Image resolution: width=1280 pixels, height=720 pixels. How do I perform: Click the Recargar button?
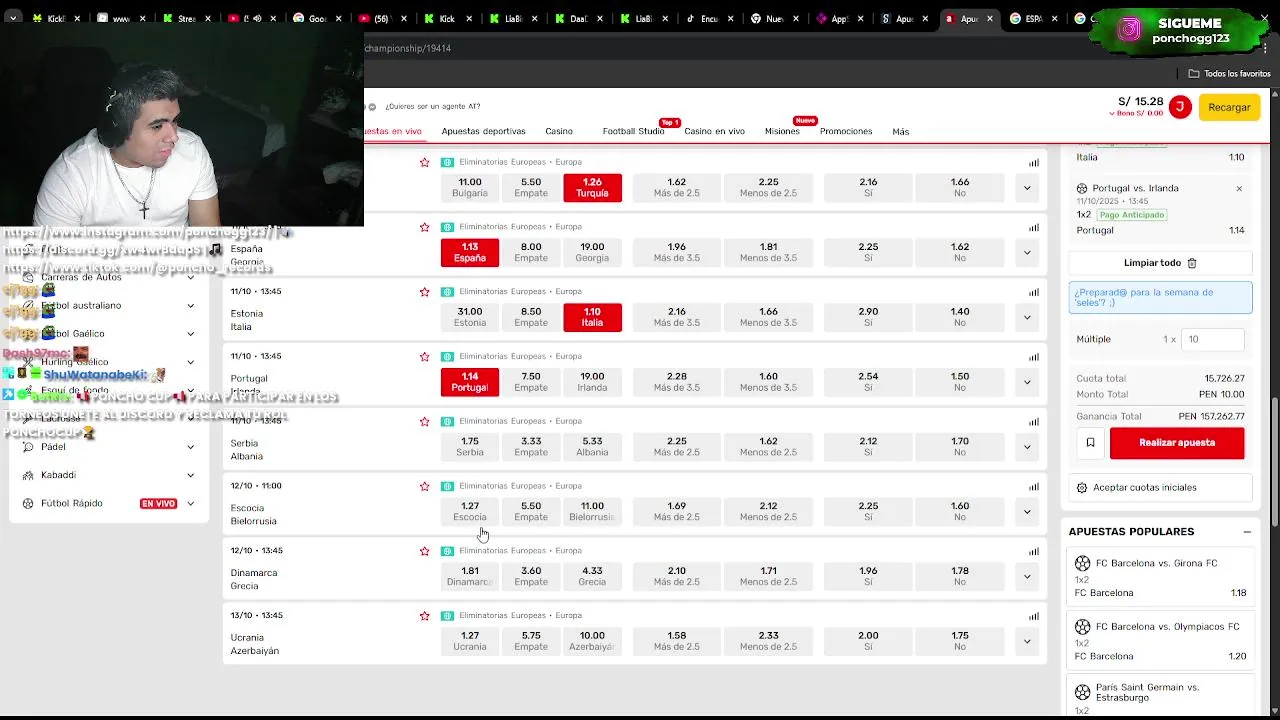coord(1229,107)
